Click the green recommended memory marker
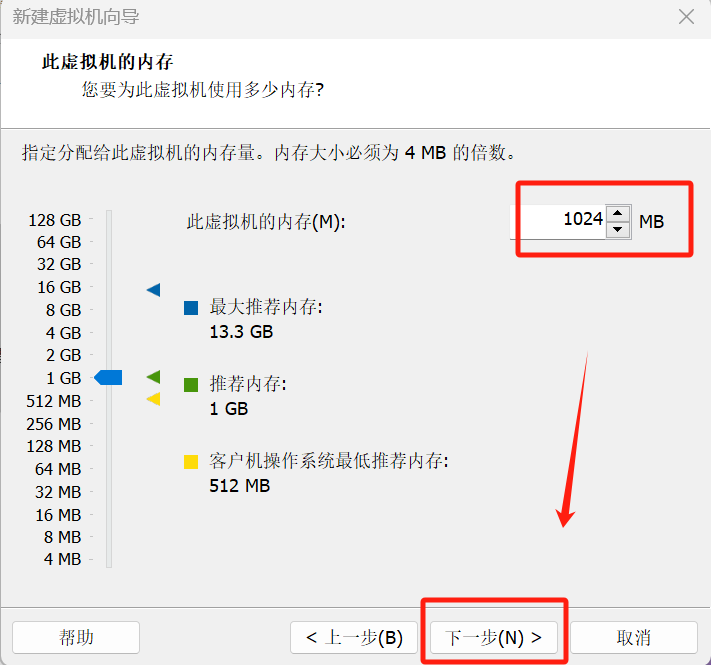 point(153,377)
